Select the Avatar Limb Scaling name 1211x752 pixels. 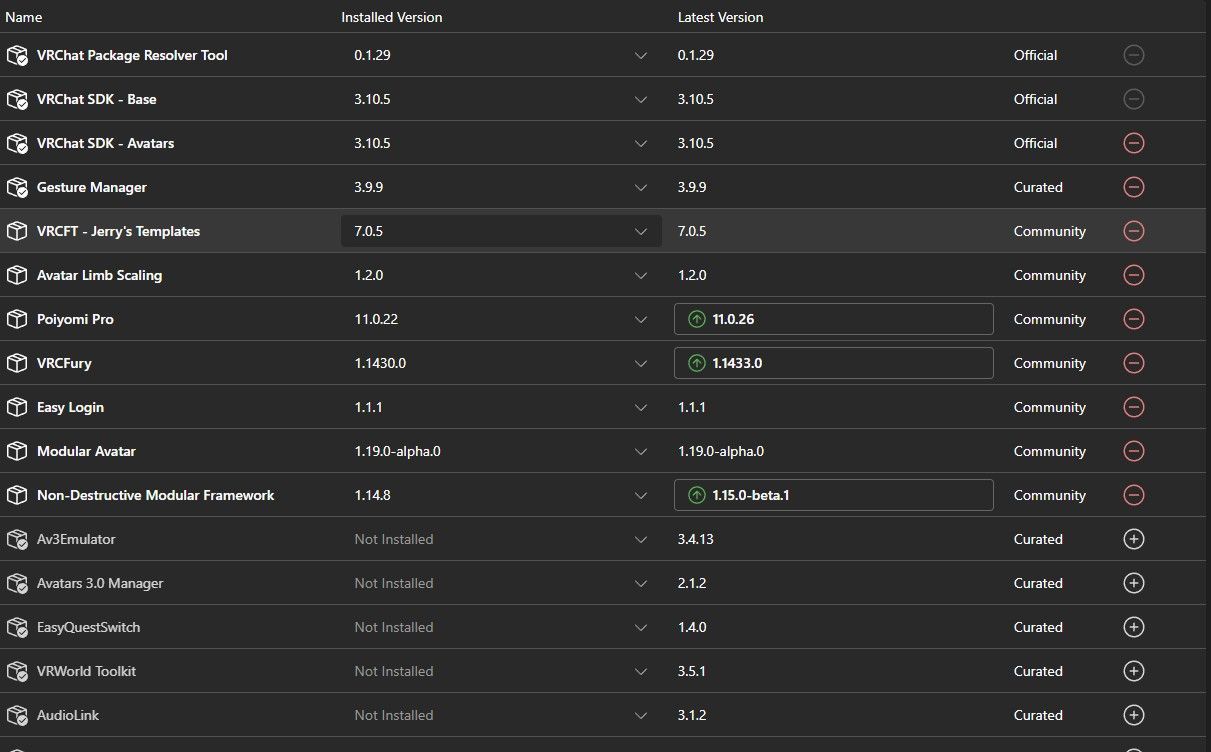tap(99, 275)
